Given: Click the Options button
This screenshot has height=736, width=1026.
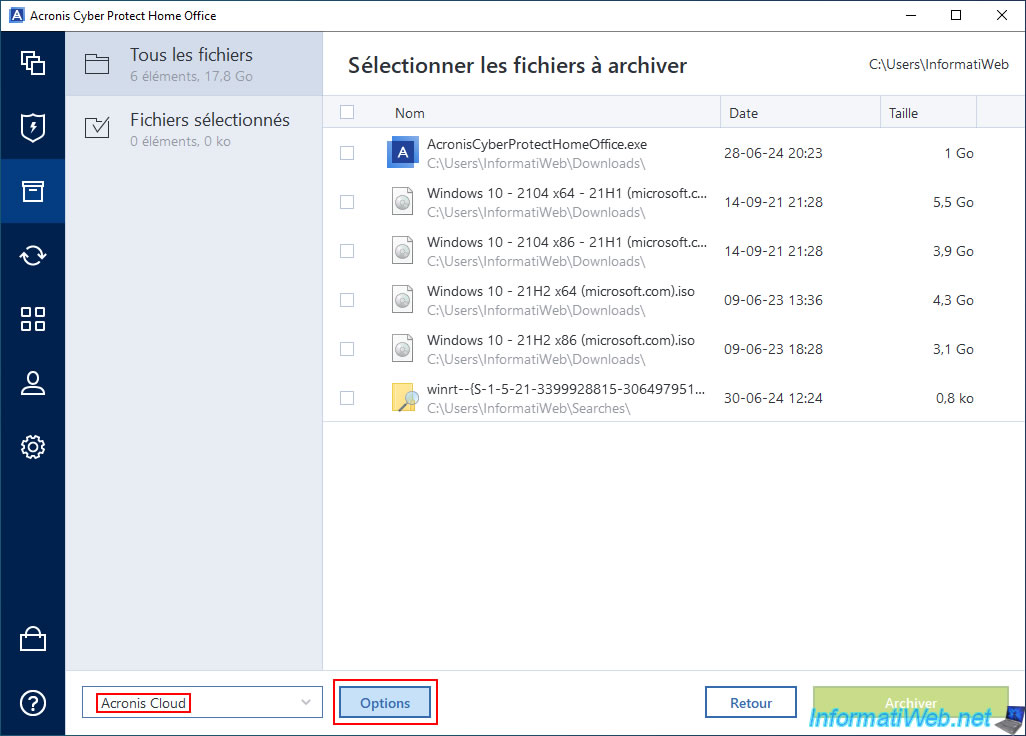Looking at the screenshot, I should point(385,703).
